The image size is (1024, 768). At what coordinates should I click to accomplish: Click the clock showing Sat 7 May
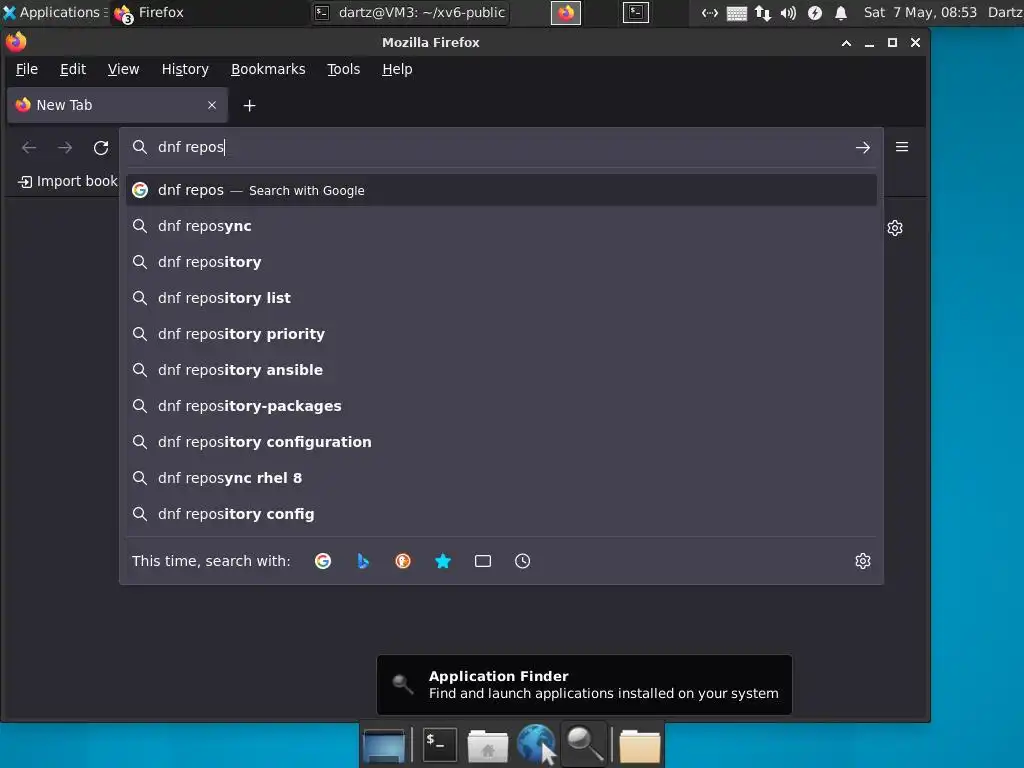[x=920, y=12]
